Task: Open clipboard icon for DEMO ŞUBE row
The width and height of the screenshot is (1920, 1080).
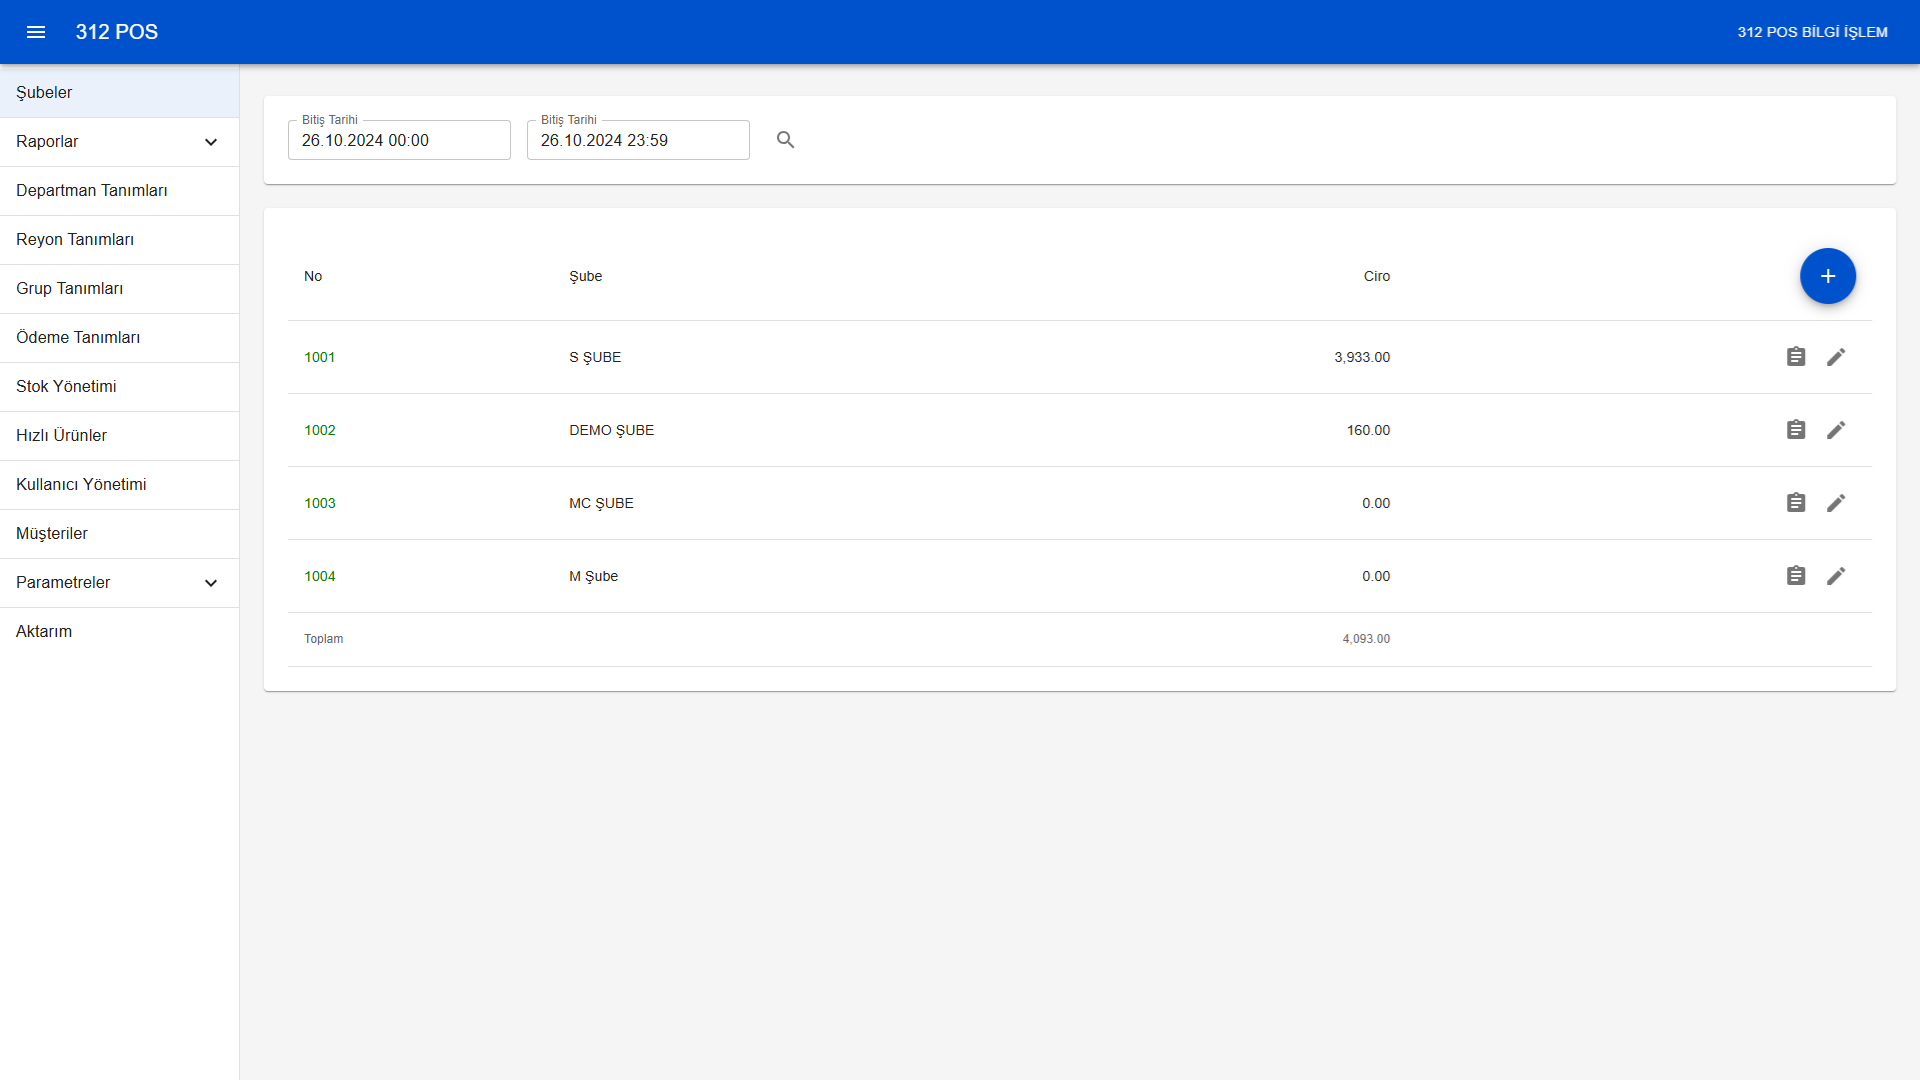Action: tap(1796, 430)
